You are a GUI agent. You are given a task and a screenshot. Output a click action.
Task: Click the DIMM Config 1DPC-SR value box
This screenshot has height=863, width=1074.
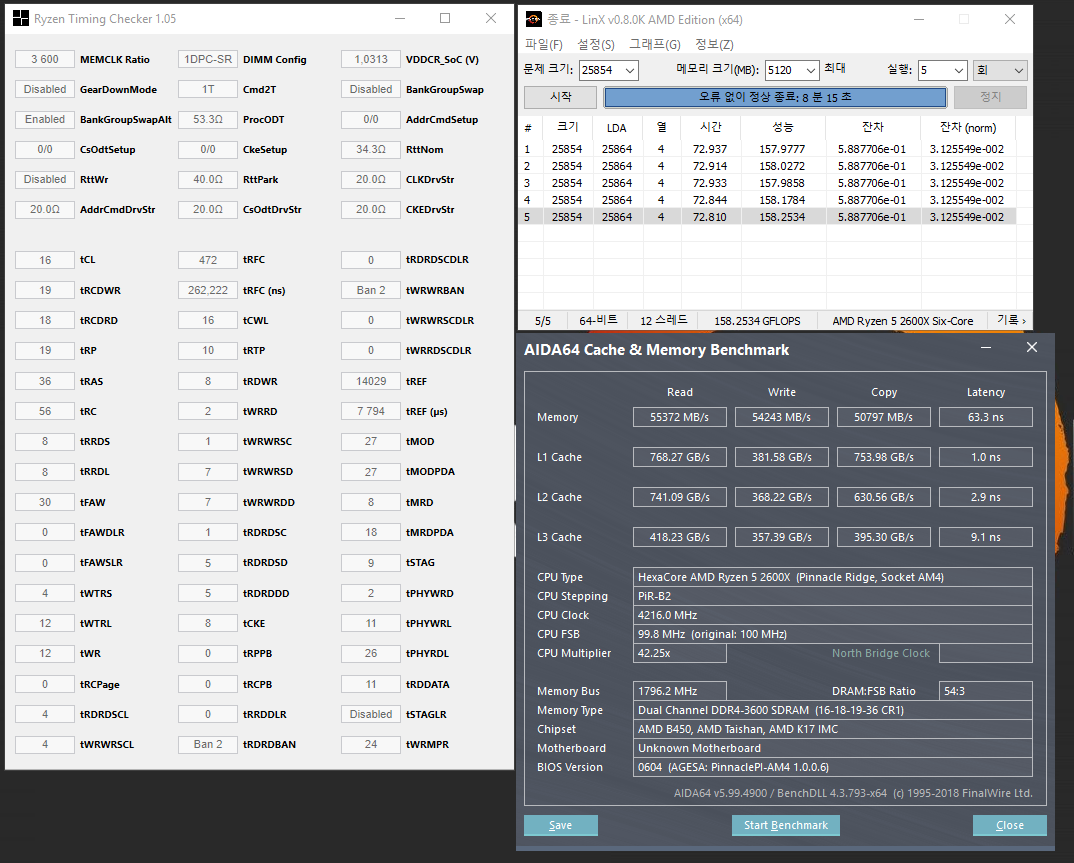click(x=208, y=59)
